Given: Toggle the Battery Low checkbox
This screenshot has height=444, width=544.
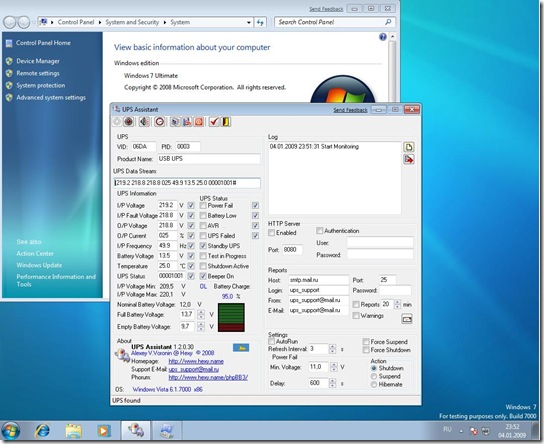Looking at the screenshot, I should pos(203,216).
